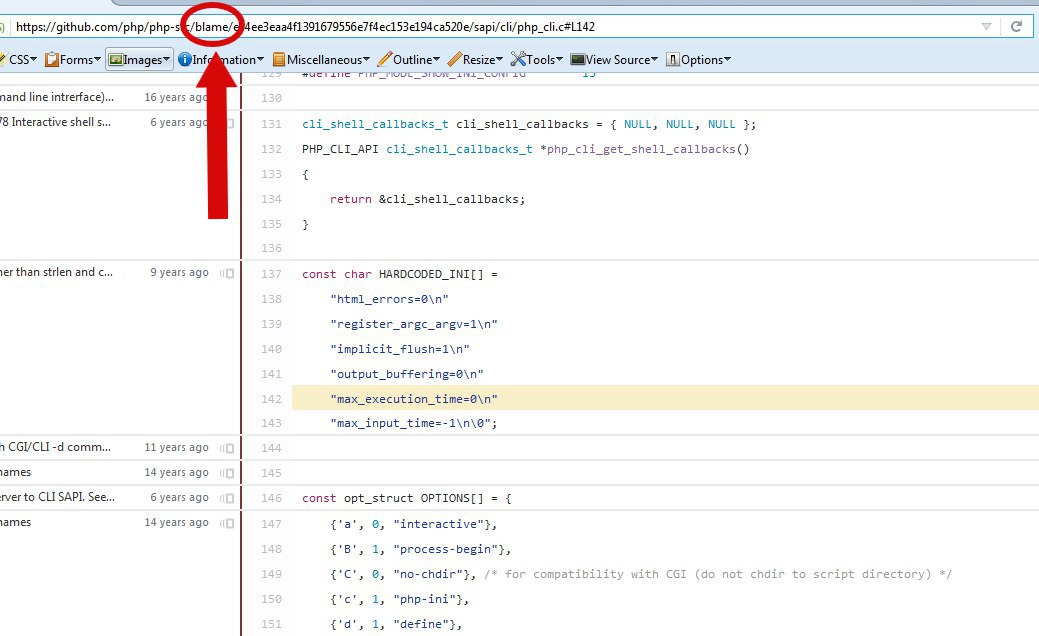This screenshot has width=1039, height=636.
Task: Click the Options panel icon
Action: 673,60
